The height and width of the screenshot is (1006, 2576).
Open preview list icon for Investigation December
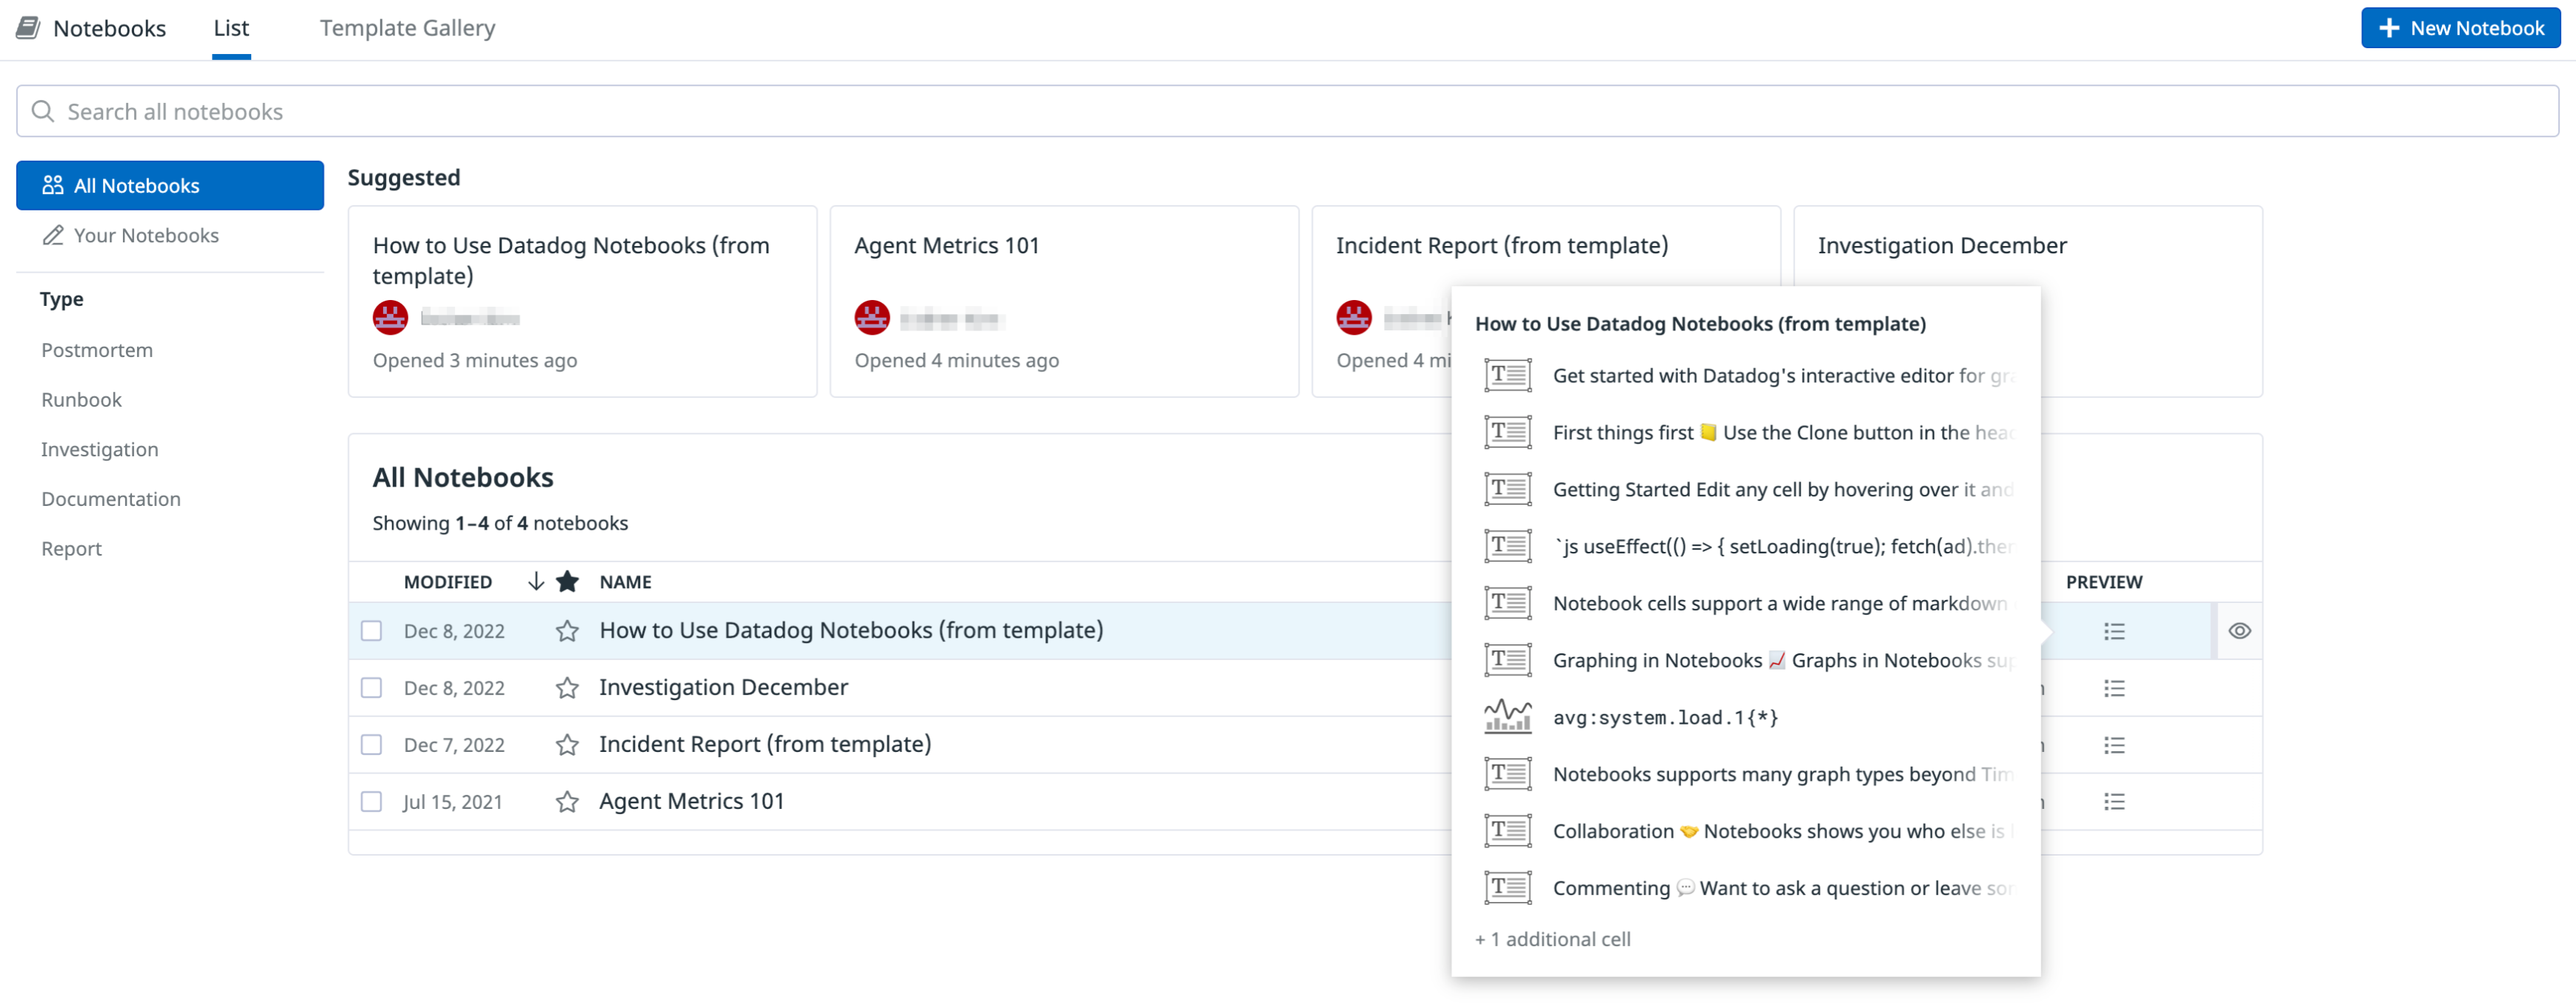pos(2114,688)
